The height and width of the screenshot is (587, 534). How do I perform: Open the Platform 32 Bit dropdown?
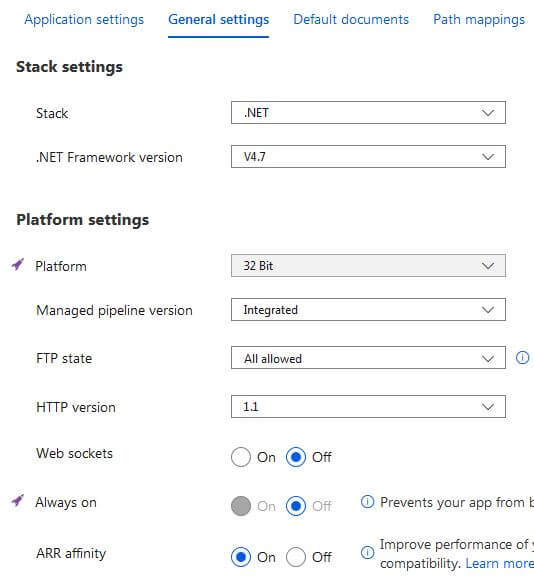[x=368, y=266]
